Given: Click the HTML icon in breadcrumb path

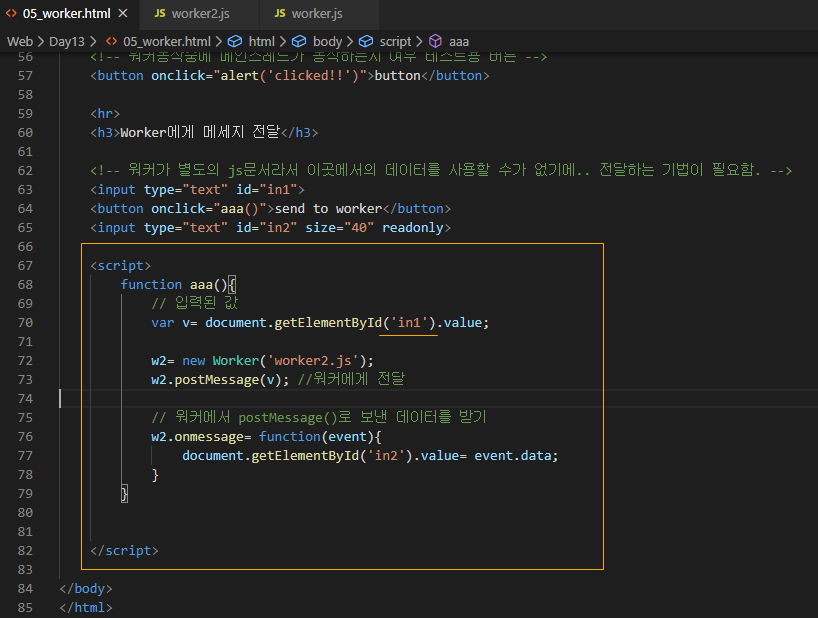Looking at the screenshot, I should point(112,41).
